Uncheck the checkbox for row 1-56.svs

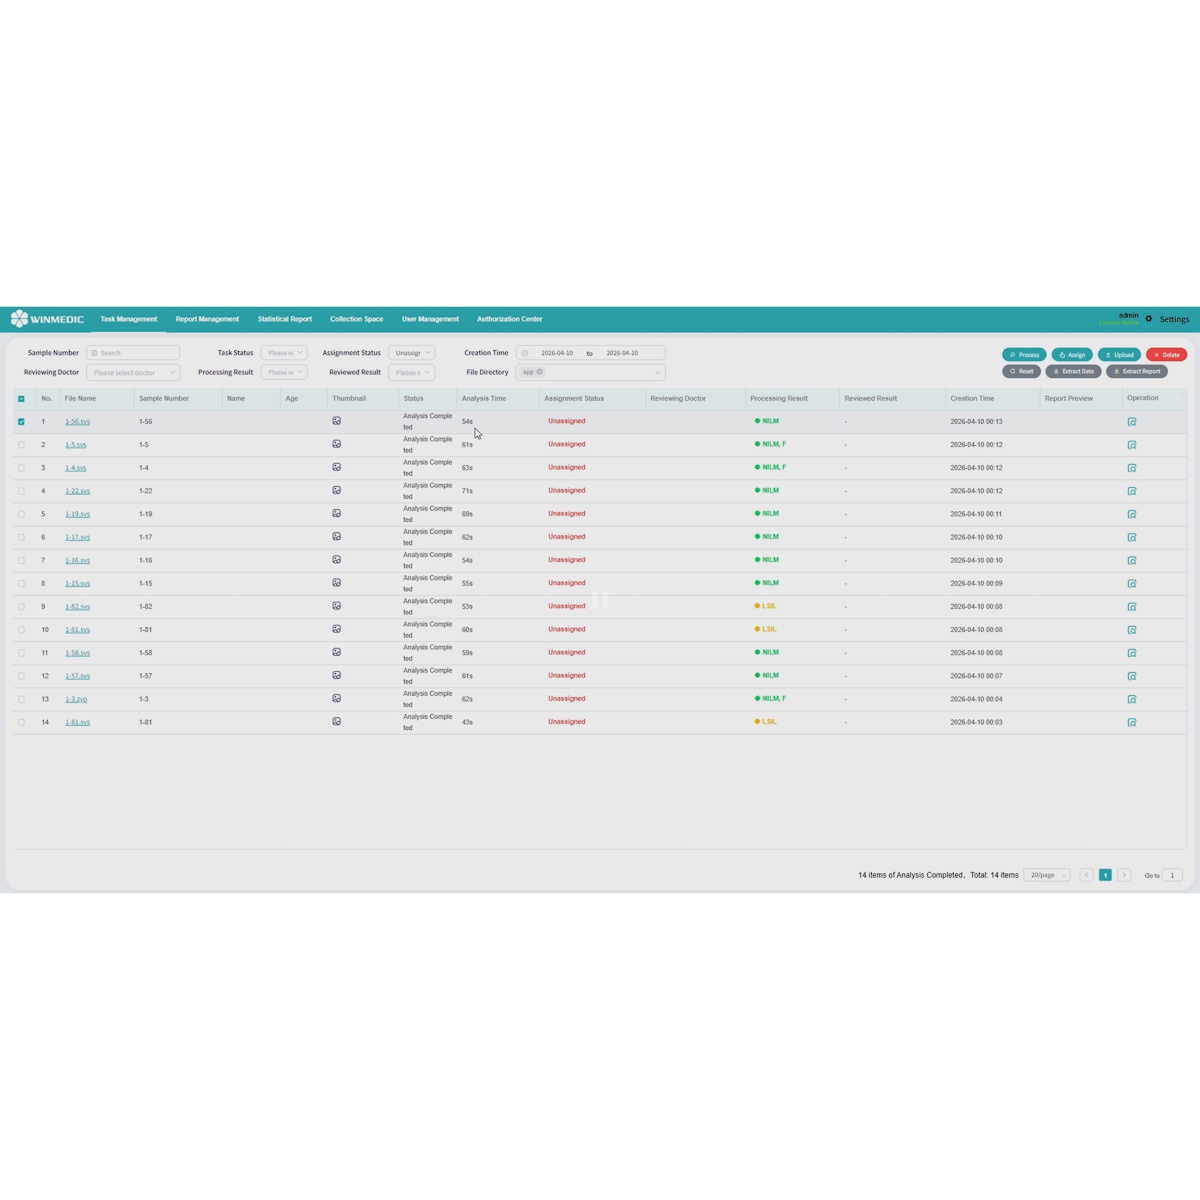[21, 422]
